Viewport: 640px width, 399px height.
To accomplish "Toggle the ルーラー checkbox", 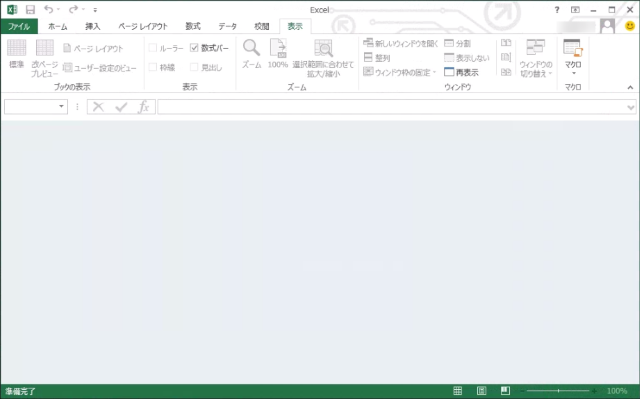I will pos(153,48).
